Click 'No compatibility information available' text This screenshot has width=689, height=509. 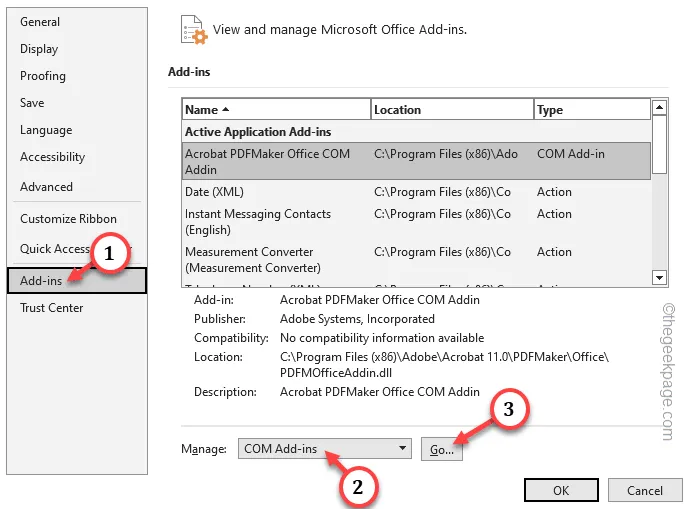[382, 338]
